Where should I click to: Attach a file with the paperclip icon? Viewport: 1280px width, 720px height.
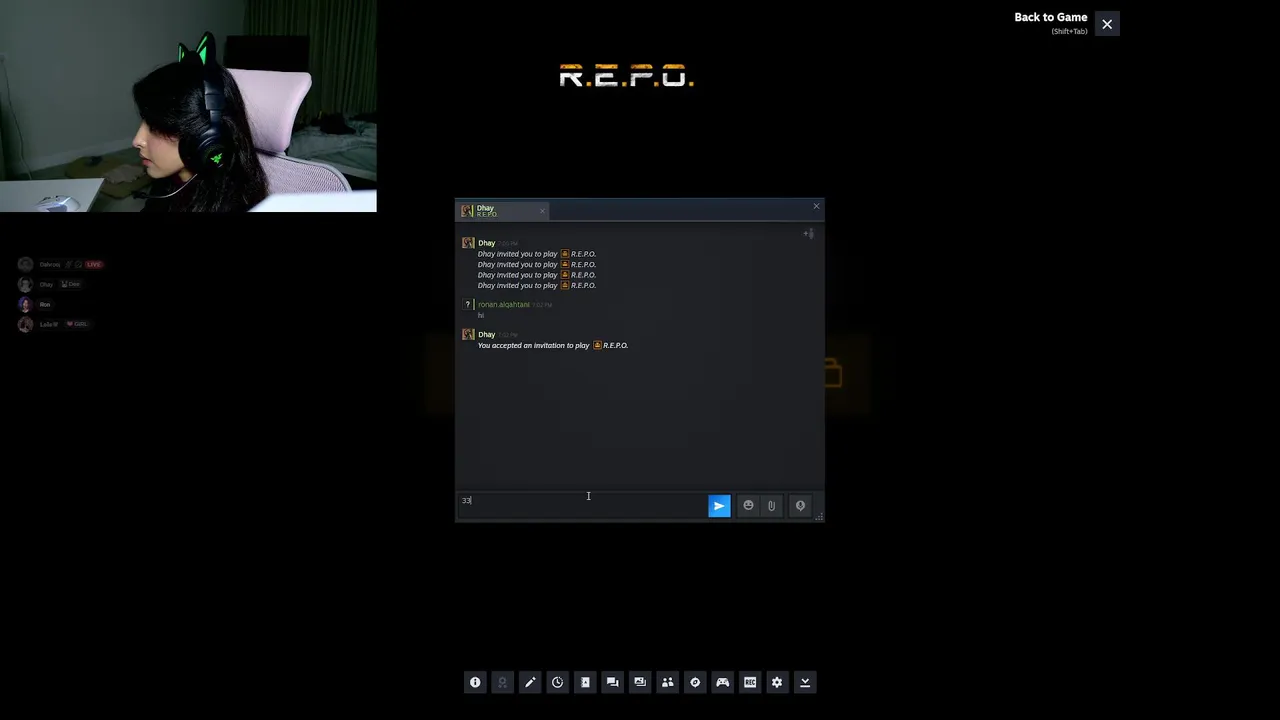(771, 506)
